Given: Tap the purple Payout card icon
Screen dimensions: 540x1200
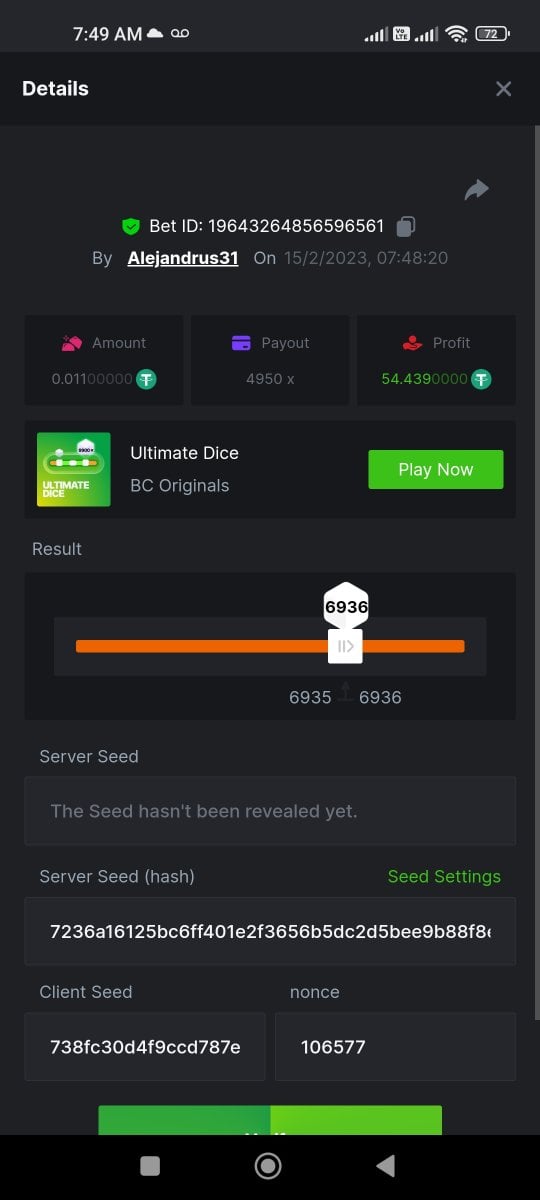Looking at the screenshot, I should tap(241, 343).
